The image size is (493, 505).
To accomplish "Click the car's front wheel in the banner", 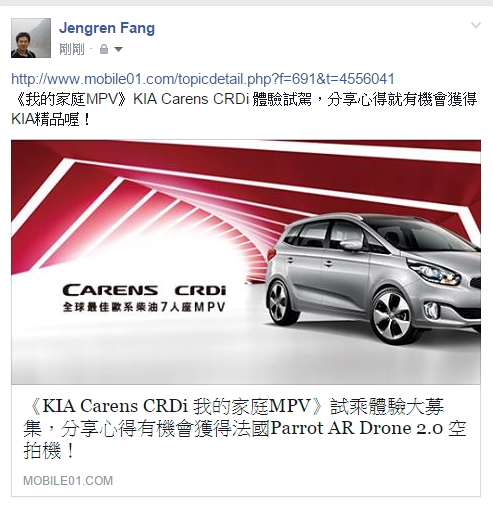I will (x=393, y=317).
